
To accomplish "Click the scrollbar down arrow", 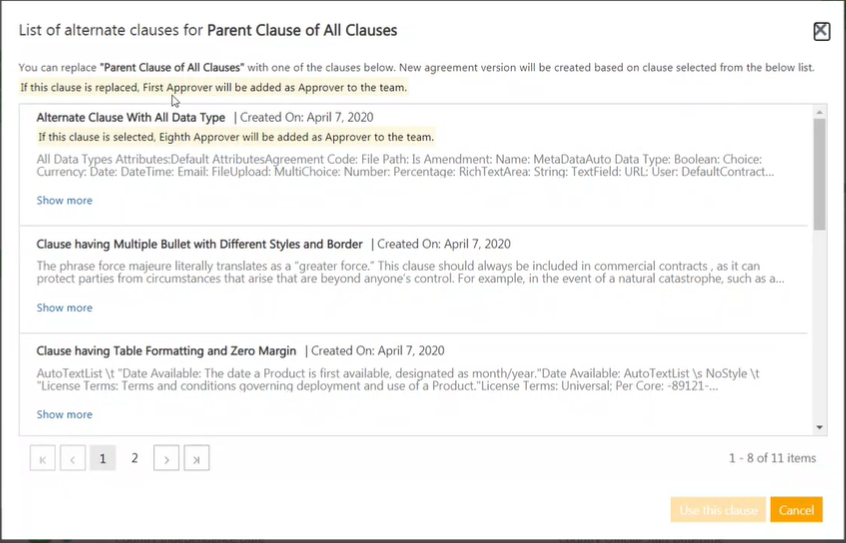I will (820, 428).
